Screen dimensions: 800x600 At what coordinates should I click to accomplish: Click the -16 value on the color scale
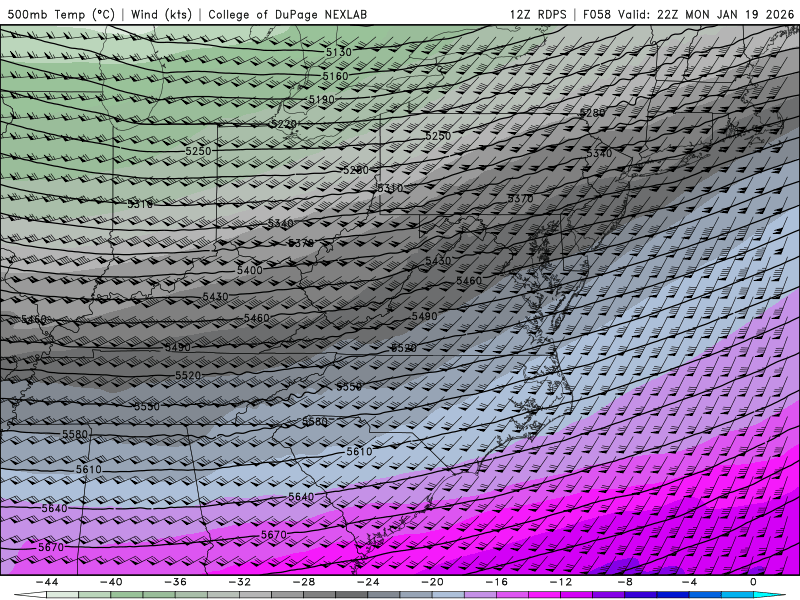click(497, 582)
